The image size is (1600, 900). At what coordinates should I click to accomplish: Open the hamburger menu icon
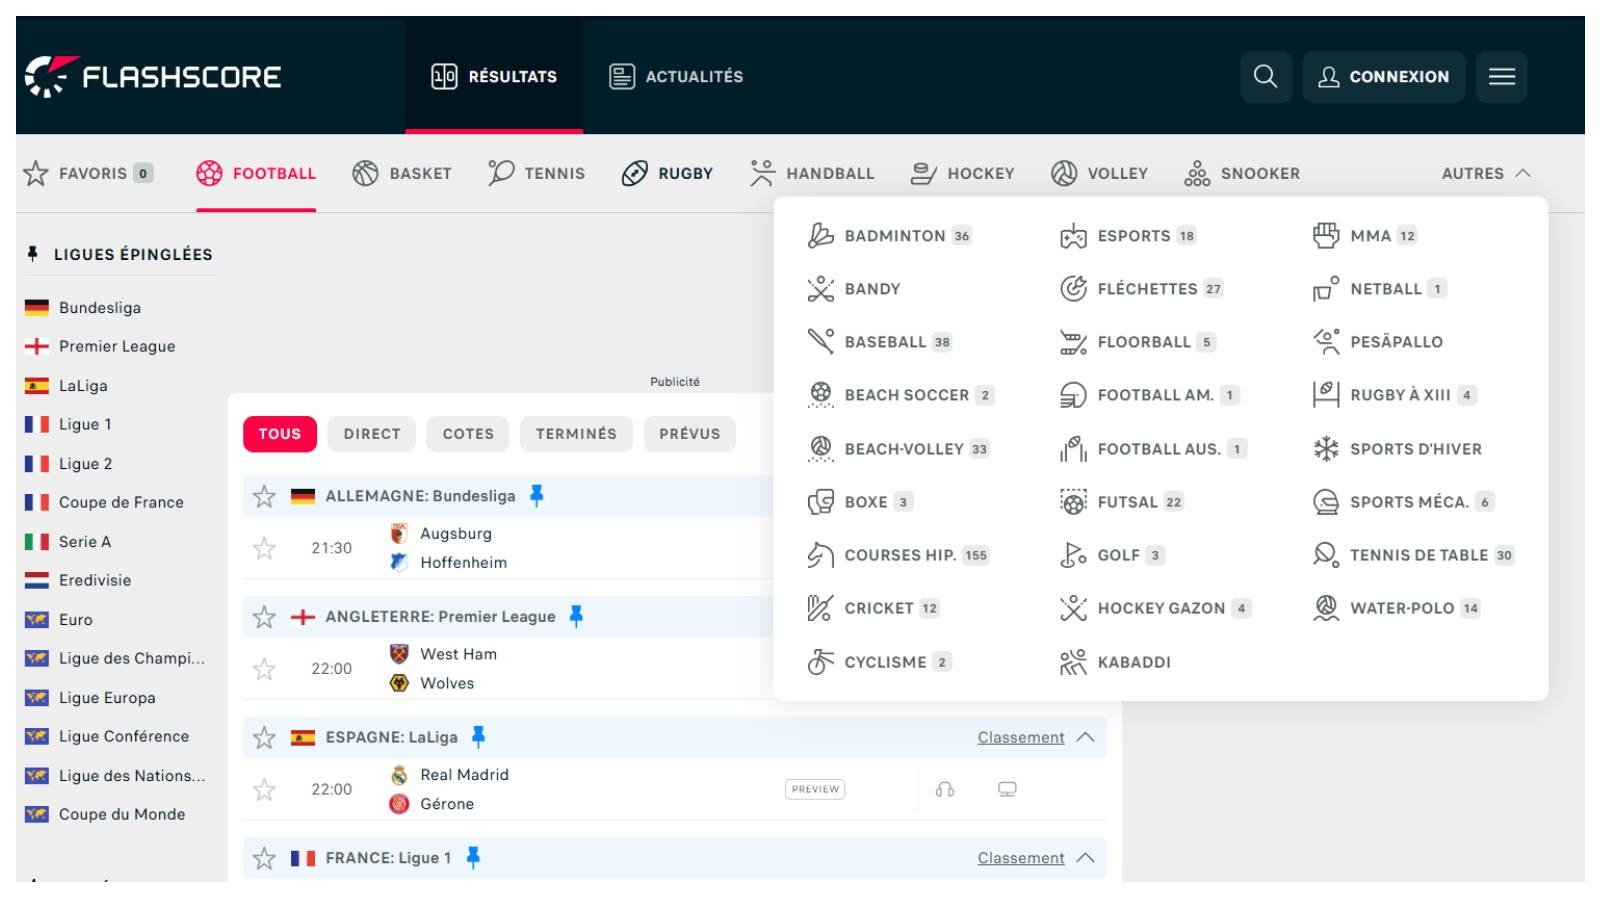pos(1501,76)
